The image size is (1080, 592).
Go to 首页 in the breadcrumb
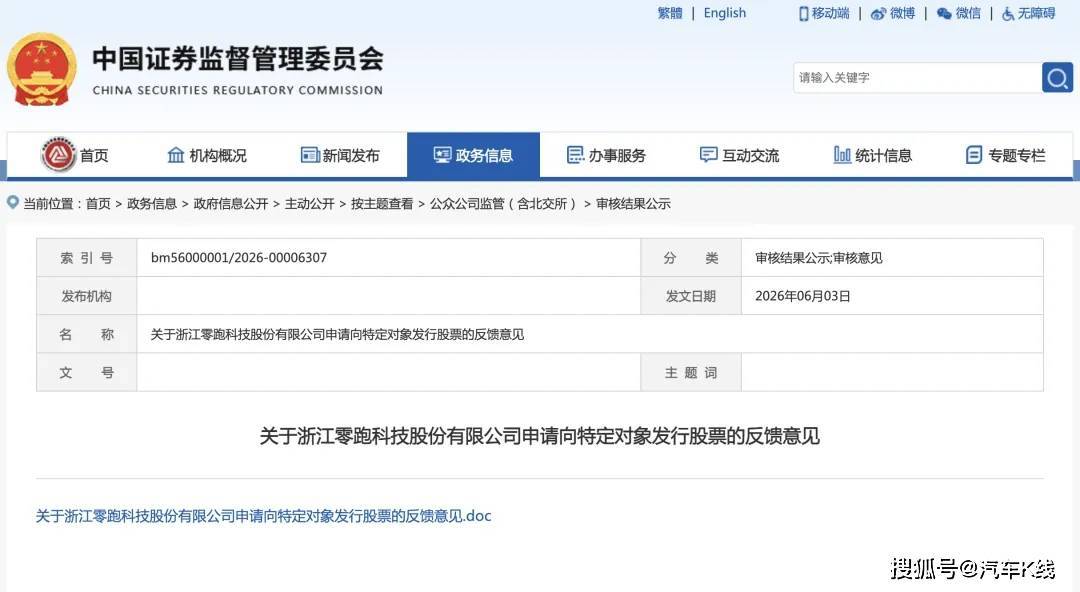98,204
